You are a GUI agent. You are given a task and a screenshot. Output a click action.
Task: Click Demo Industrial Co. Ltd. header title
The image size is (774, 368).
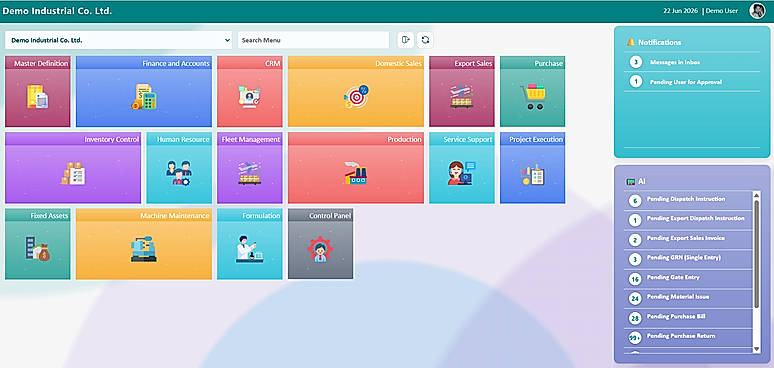click(x=57, y=10)
